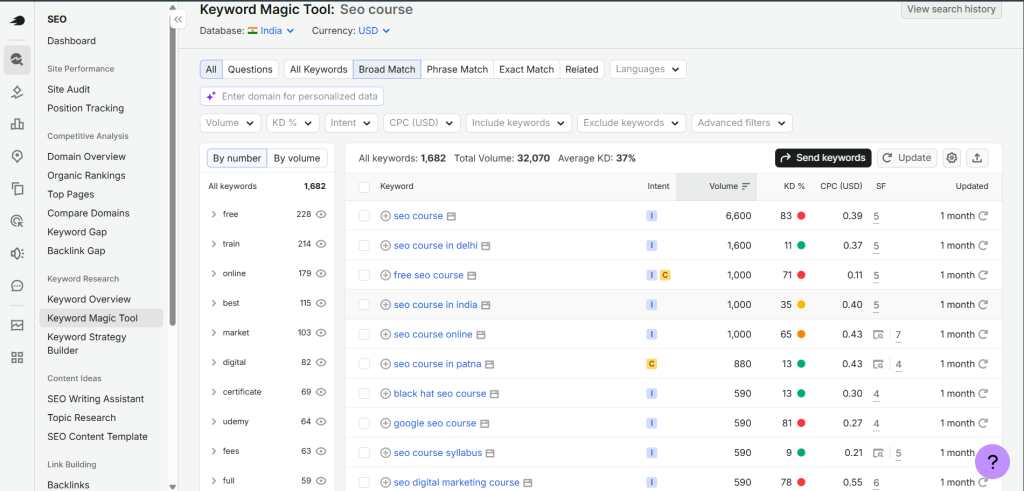This screenshot has width=1024, height=491.
Task: Expand the certificate keyword group
Action: point(214,392)
